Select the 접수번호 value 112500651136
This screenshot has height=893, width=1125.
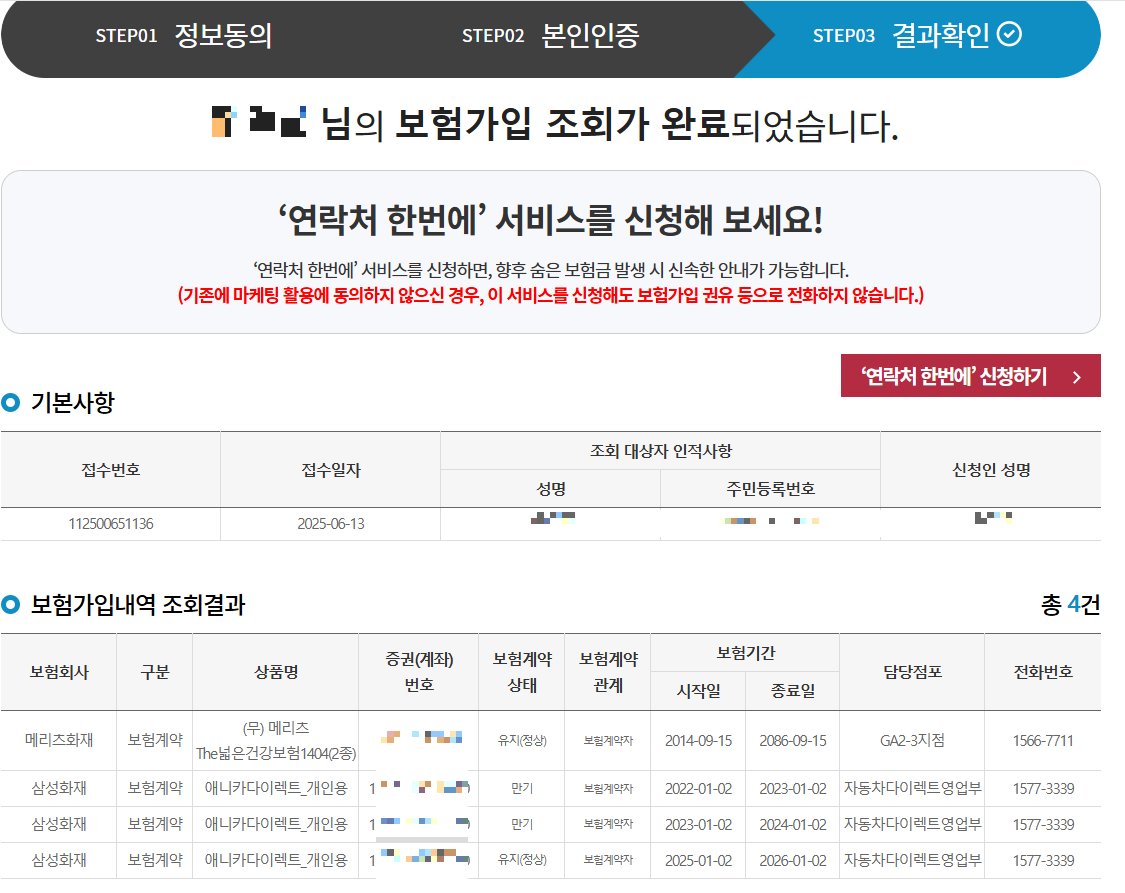(x=110, y=522)
